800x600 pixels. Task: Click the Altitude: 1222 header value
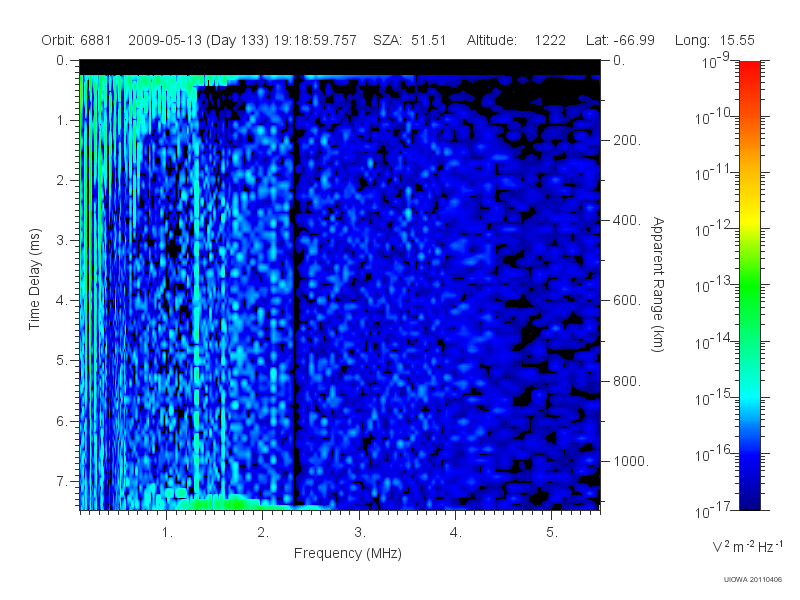pyautogui.click(x=516, y=40)
